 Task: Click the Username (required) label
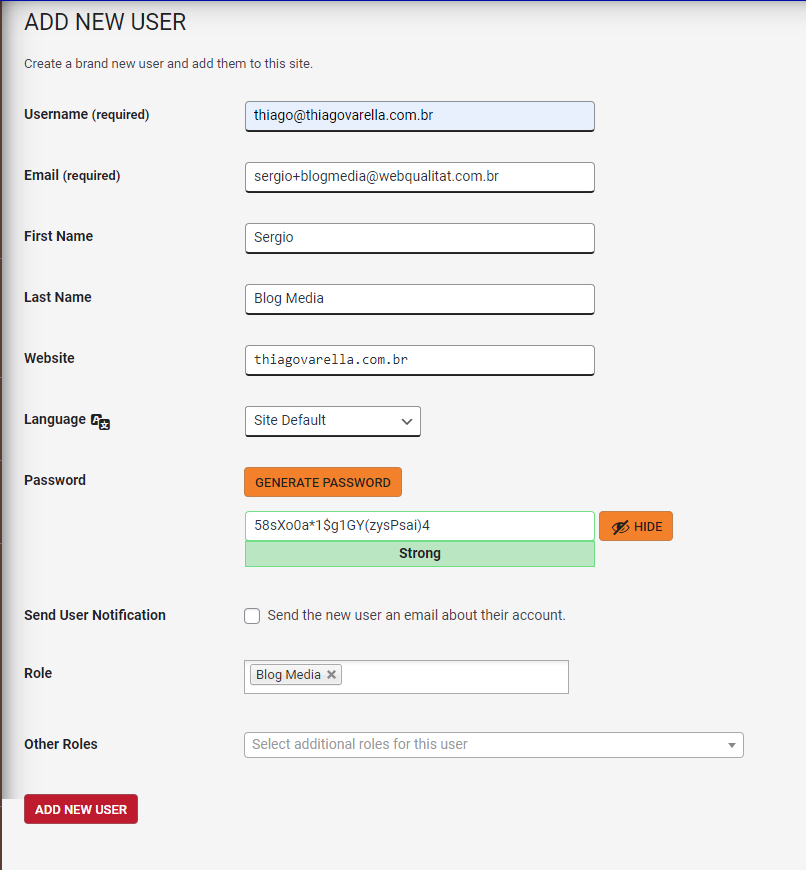[x=86, y=115]
